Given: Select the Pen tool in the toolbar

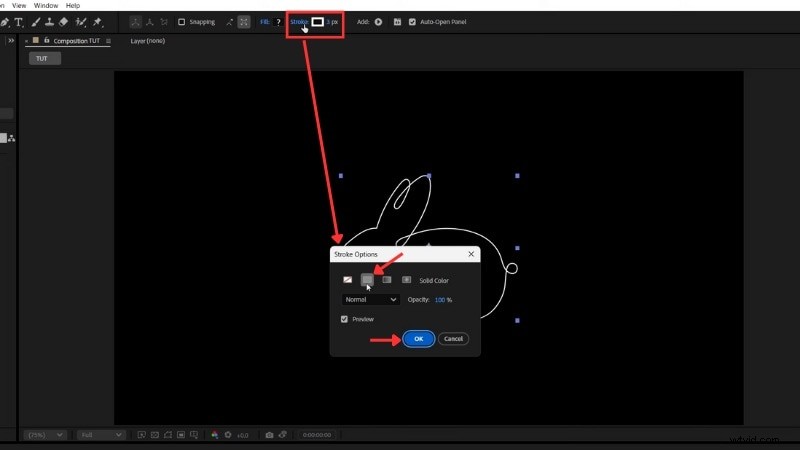Looking at the screenshot, I should tap(4, 22).
